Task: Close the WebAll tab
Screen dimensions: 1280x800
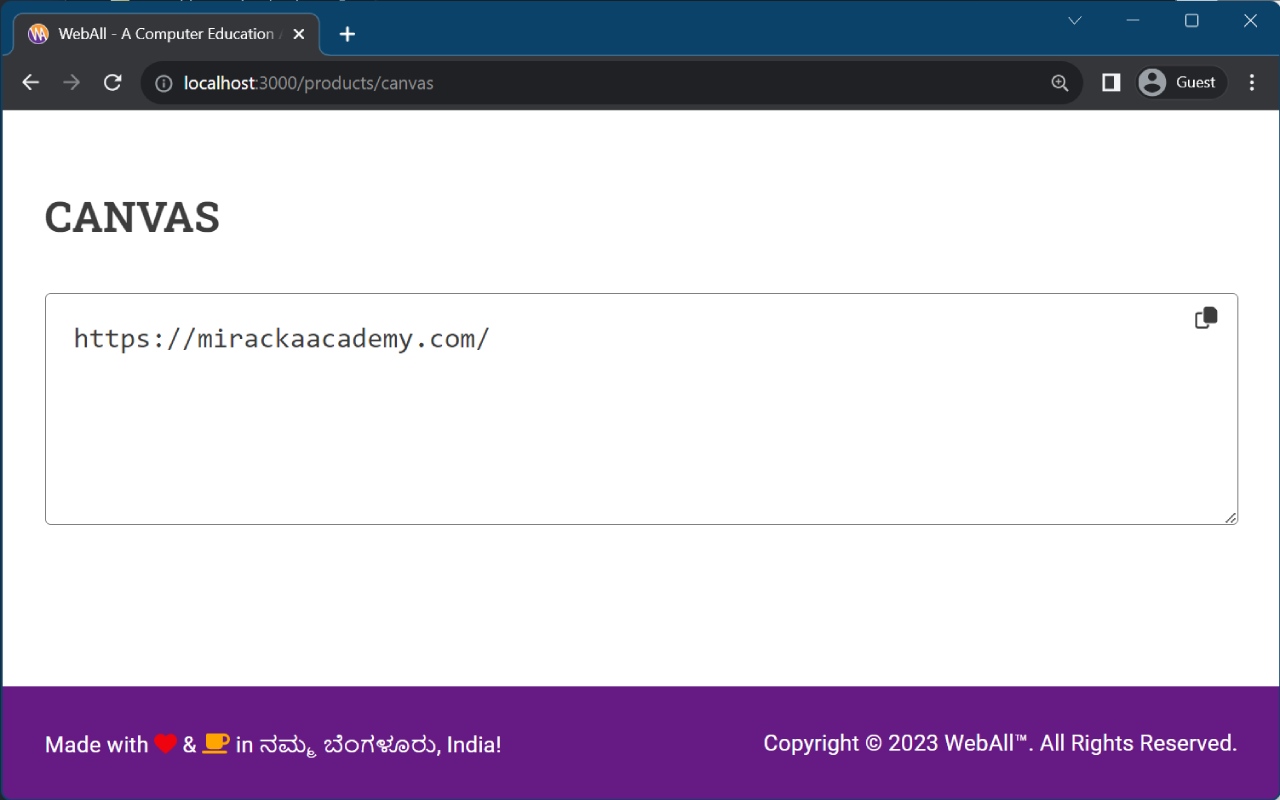Action: coord(299,34)
